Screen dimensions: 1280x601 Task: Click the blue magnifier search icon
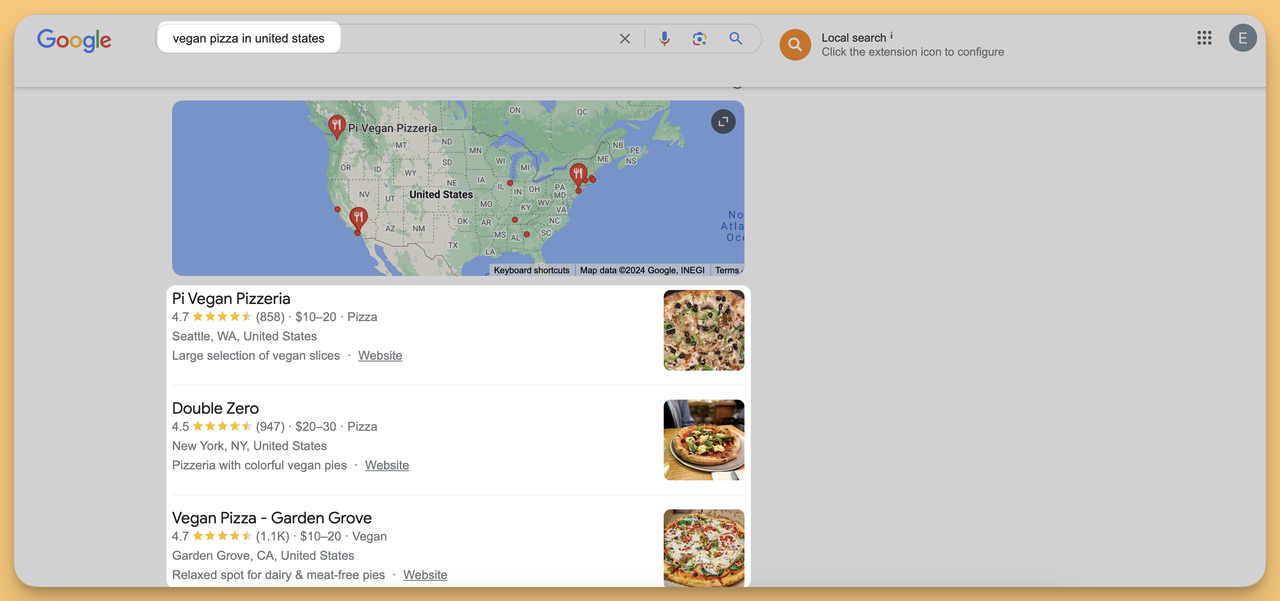pyautogui.click(x=735, y=38)
